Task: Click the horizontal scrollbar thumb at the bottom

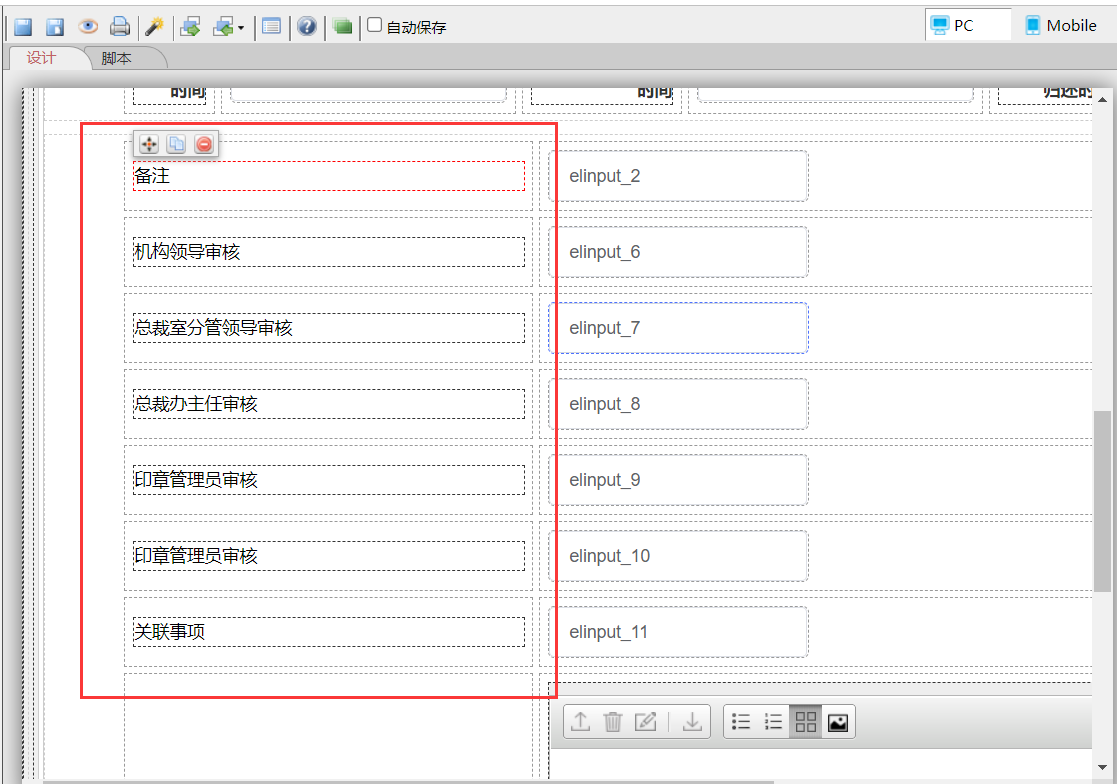Action: [408, 781]
